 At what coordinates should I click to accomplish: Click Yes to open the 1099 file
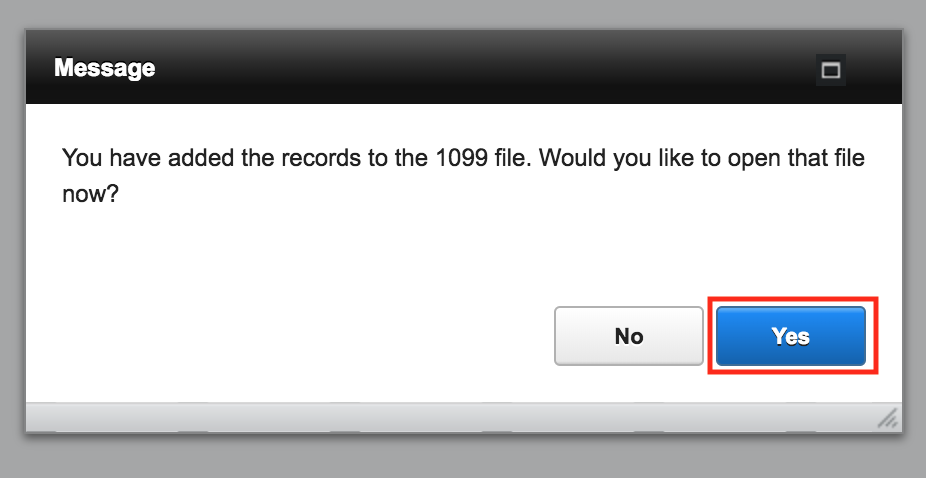click(x=791, y=336)
